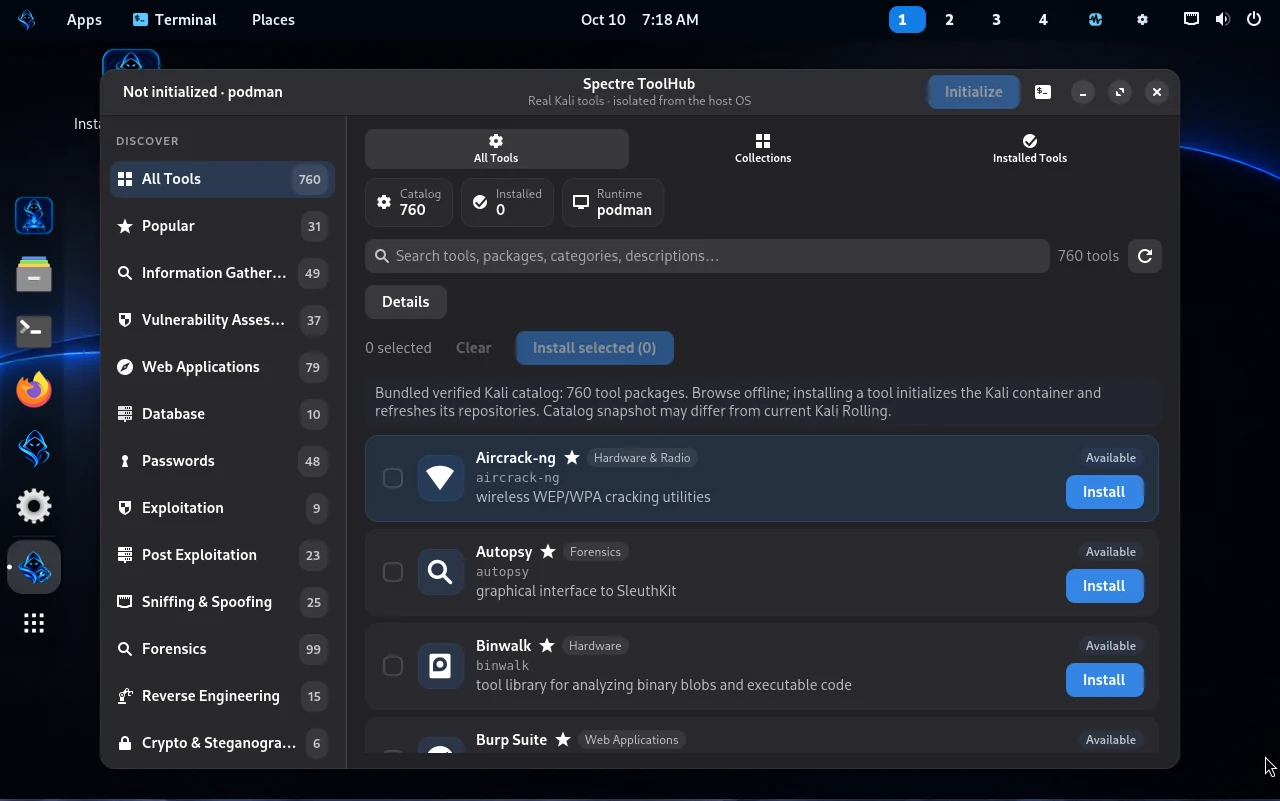Select Passwords category
Screen dimensions: 1280x801
tap(222, 461)
